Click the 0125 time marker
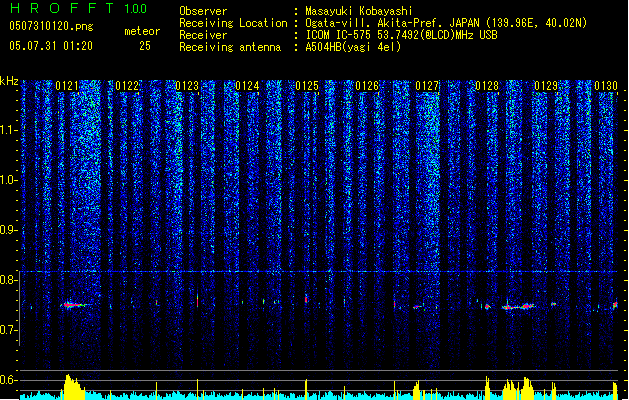The image size is (629, 400). pyautogui.click(x=307, y=86)
